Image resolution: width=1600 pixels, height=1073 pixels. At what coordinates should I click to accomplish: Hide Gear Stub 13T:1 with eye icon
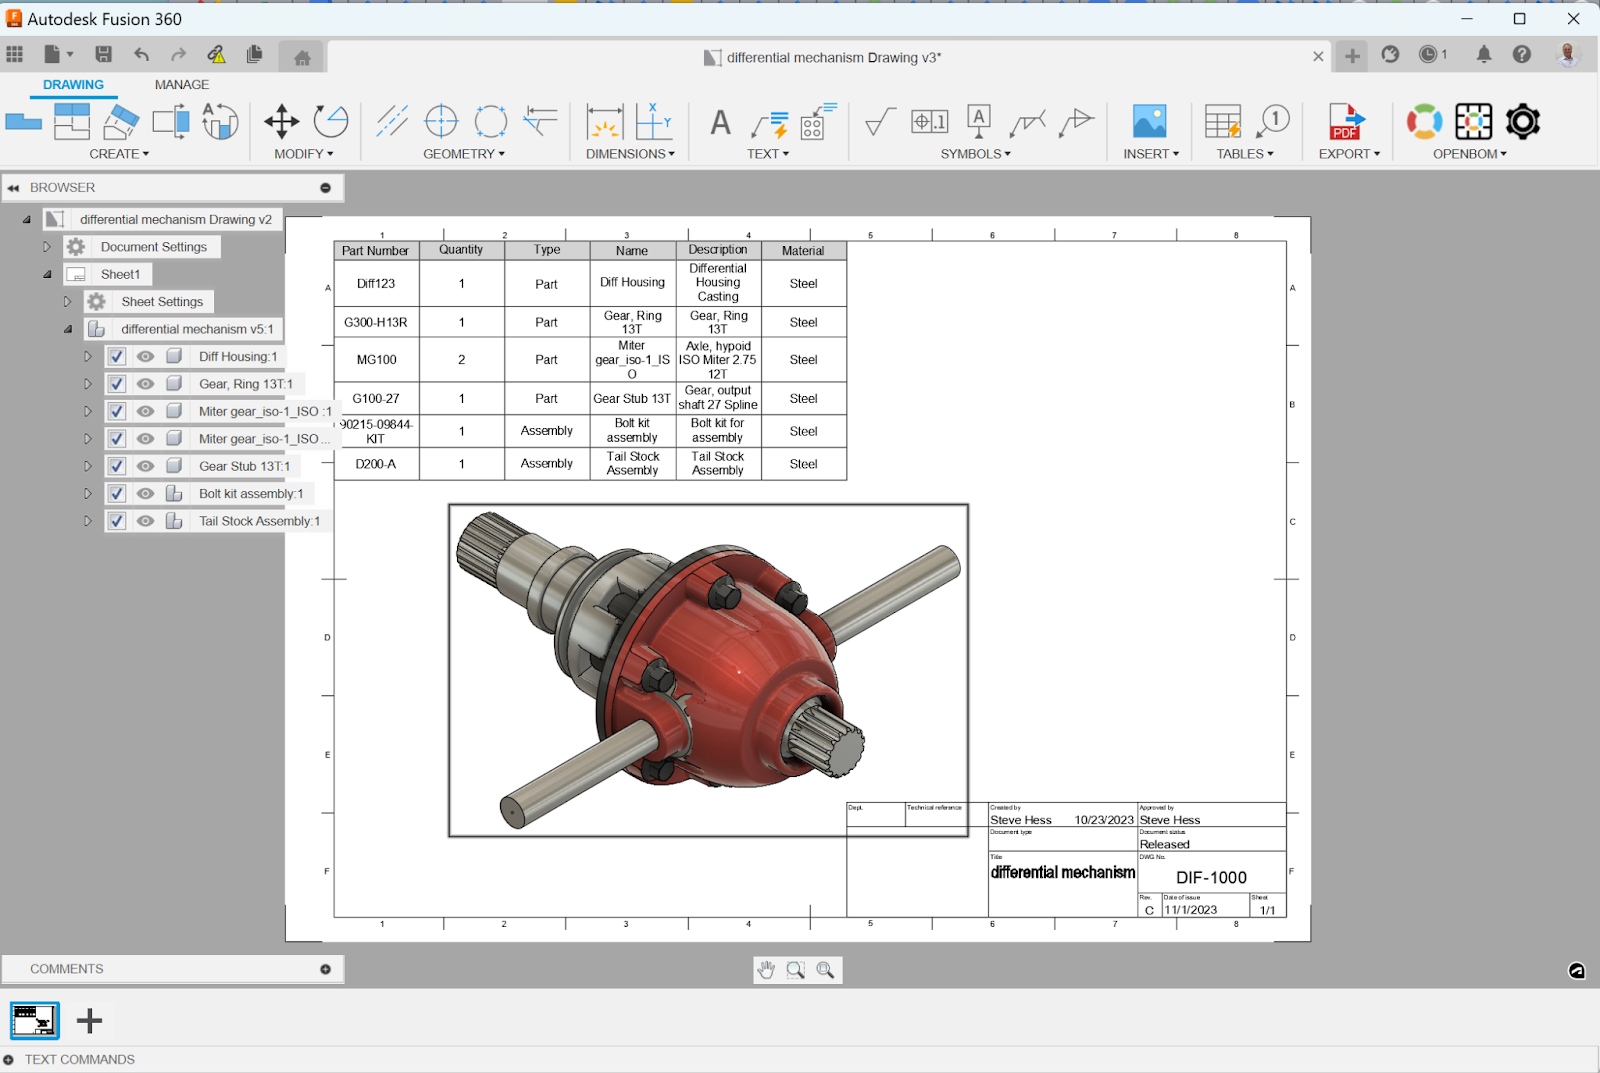[x=145, y=467]
